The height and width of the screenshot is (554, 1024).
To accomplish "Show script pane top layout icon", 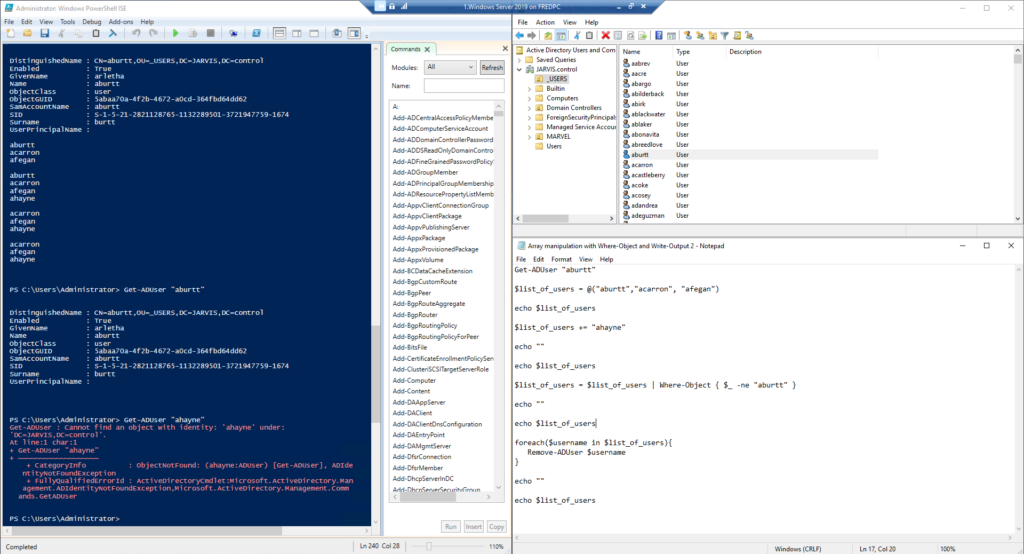I will coord(280,33).
